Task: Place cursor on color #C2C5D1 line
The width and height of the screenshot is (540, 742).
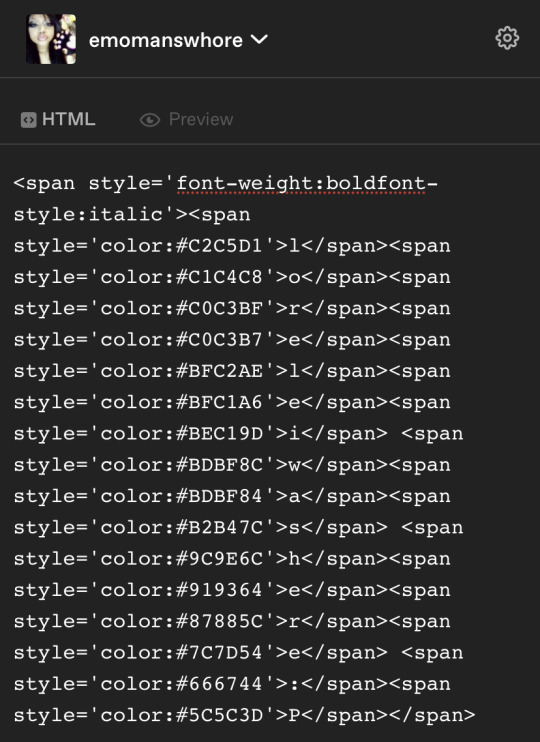Action: click(232, 246)
